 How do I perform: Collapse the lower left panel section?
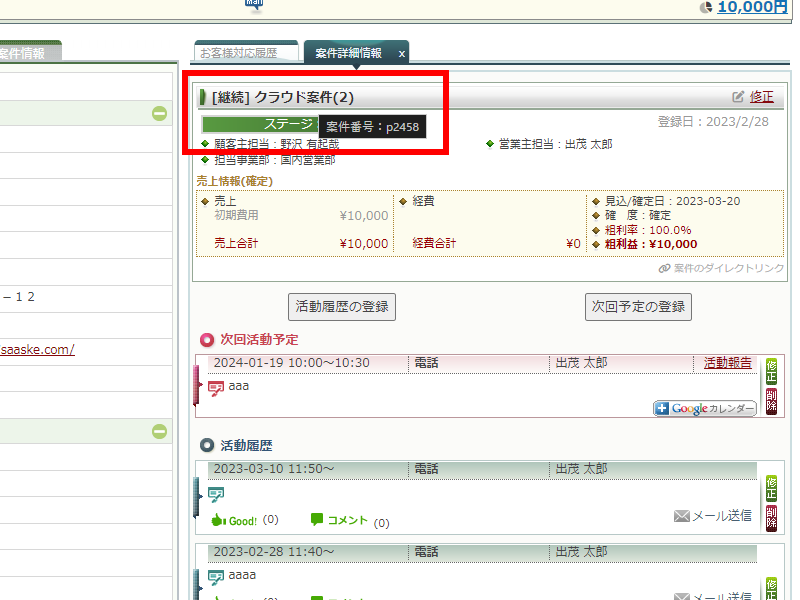(160, 431)
